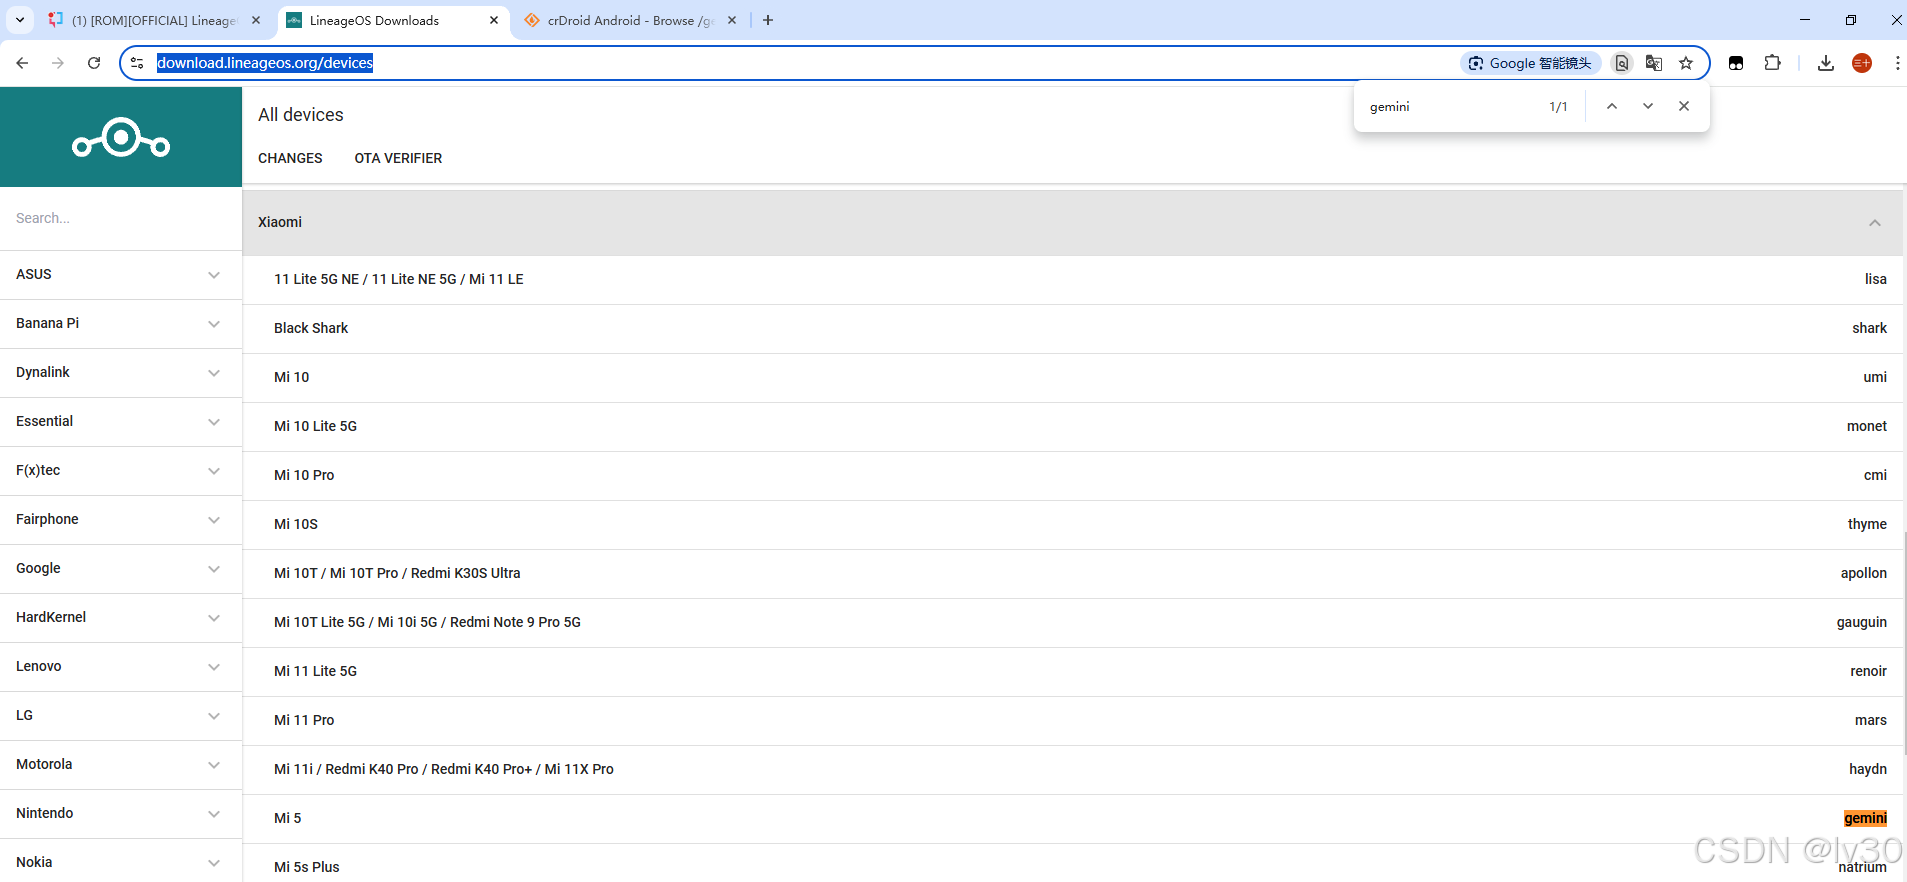Click the find bar text field containing gemini
The image size is (1907, 882).
pyautogui.click(x=1450, y=107)
